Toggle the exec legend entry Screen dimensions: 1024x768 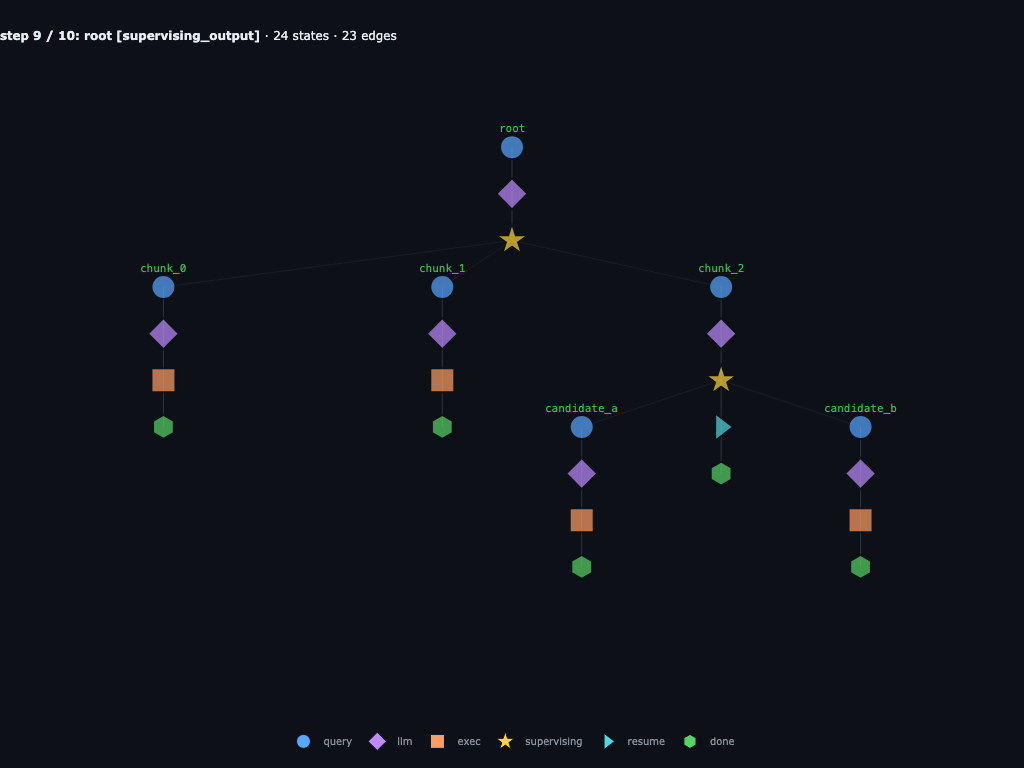point(456,741)
